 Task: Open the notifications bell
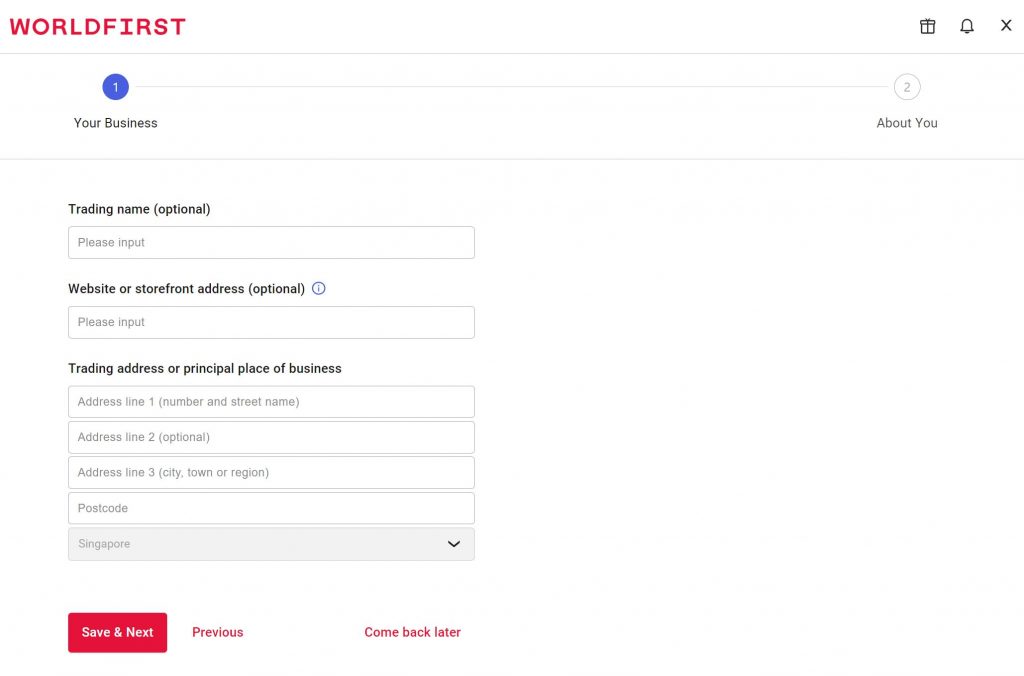tap(967, 26)
